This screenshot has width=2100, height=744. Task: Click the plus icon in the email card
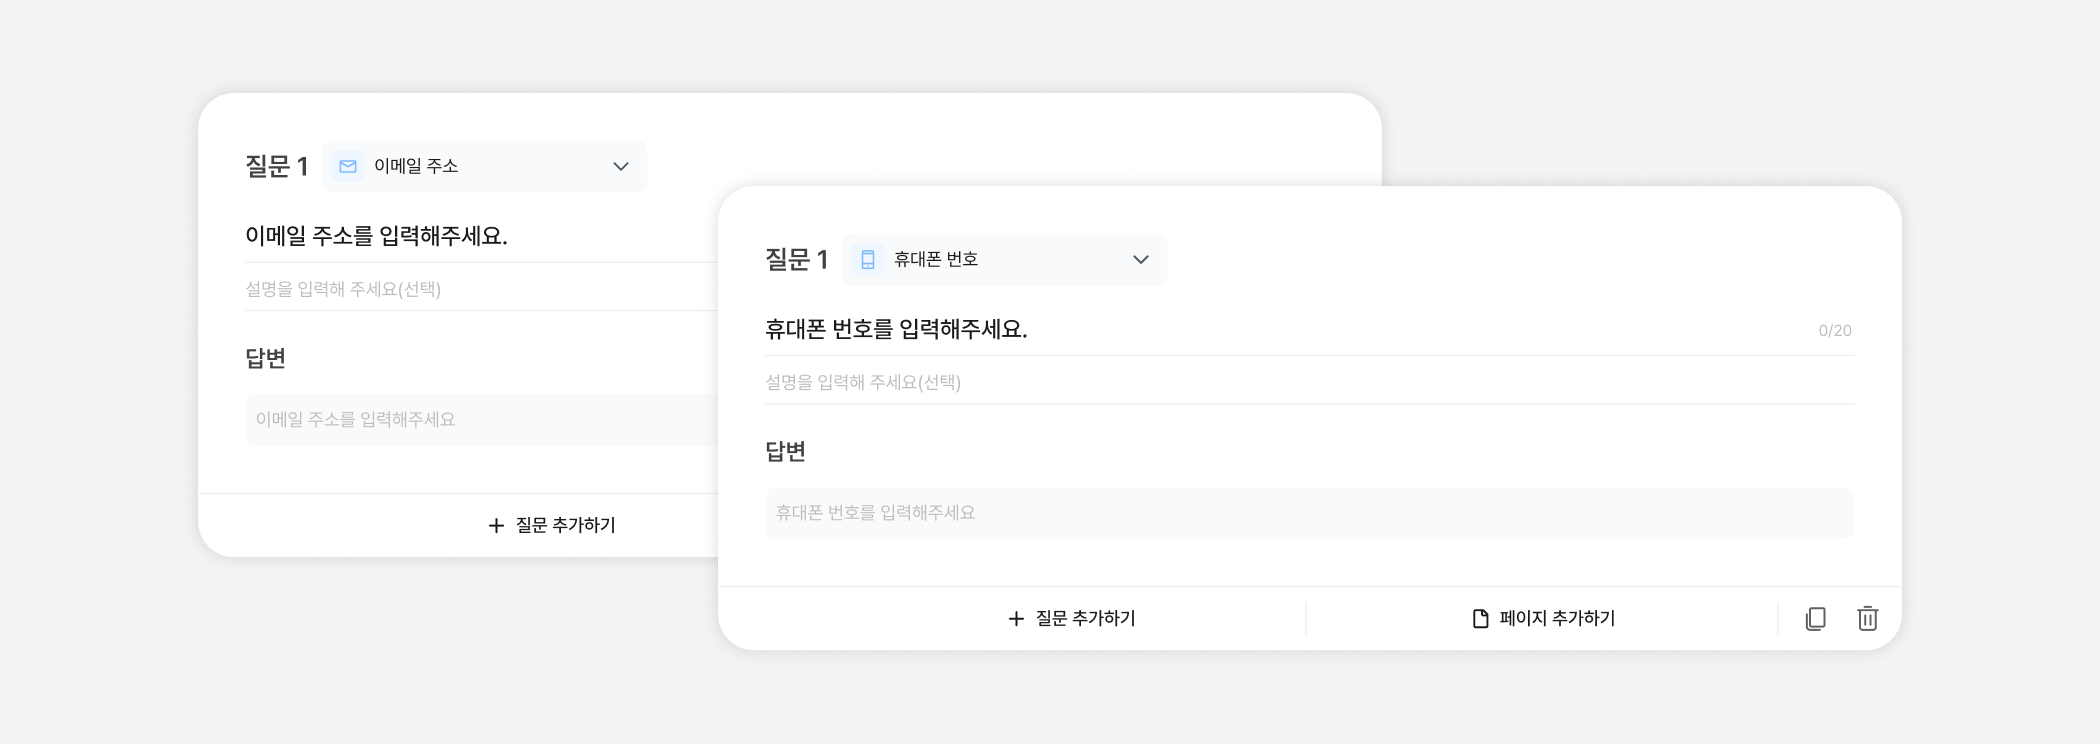[496, 525]
